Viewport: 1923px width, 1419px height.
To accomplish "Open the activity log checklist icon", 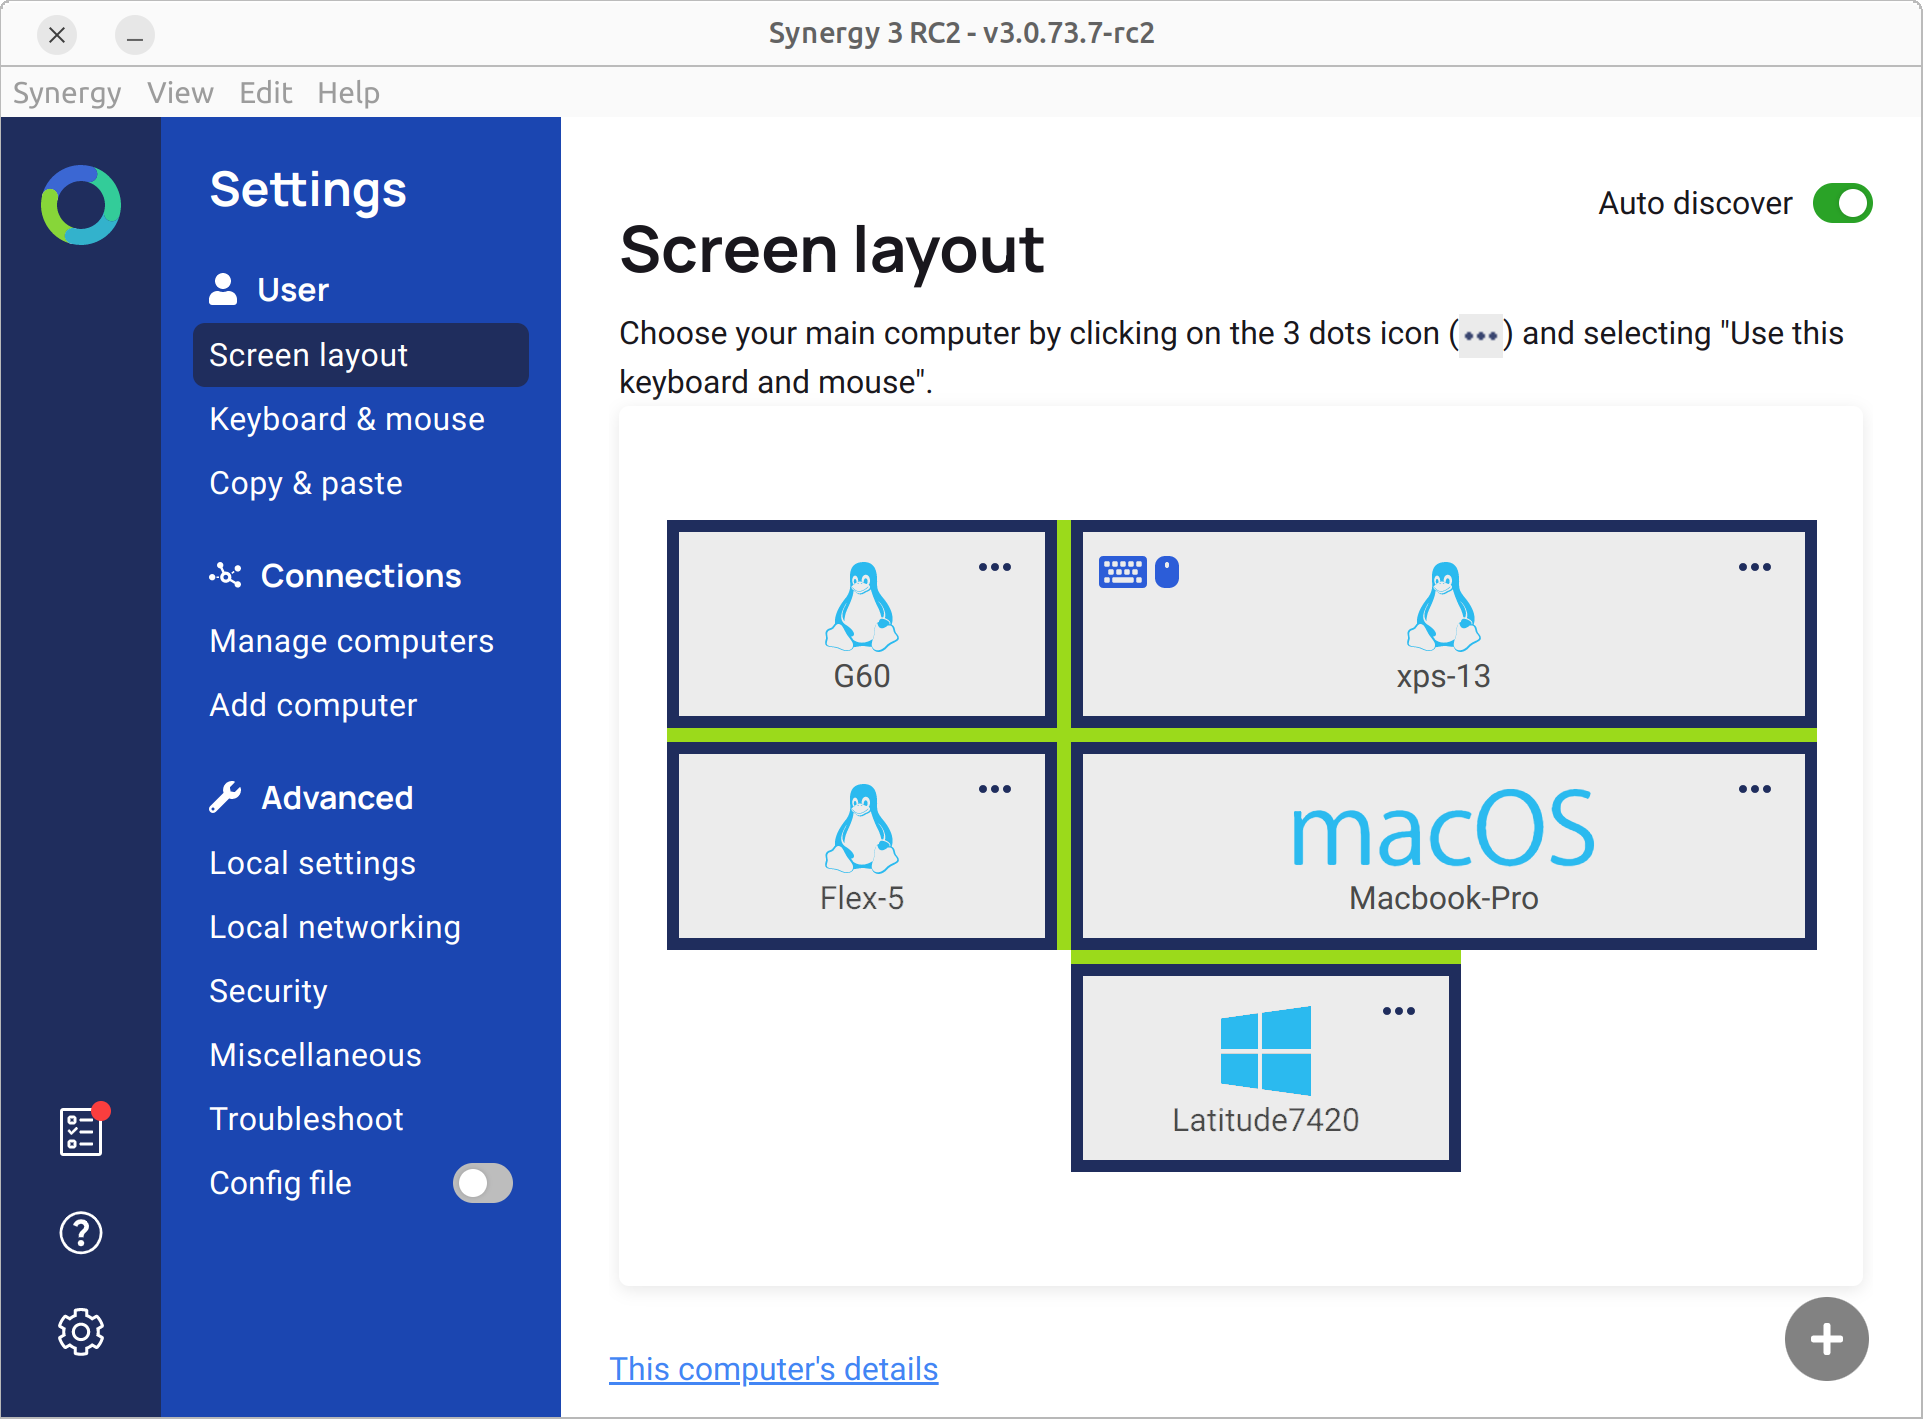I will click(81, 1130).
